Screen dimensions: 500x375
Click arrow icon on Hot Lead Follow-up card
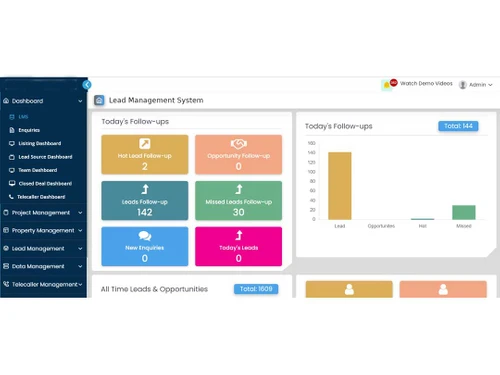pos(145,143)
